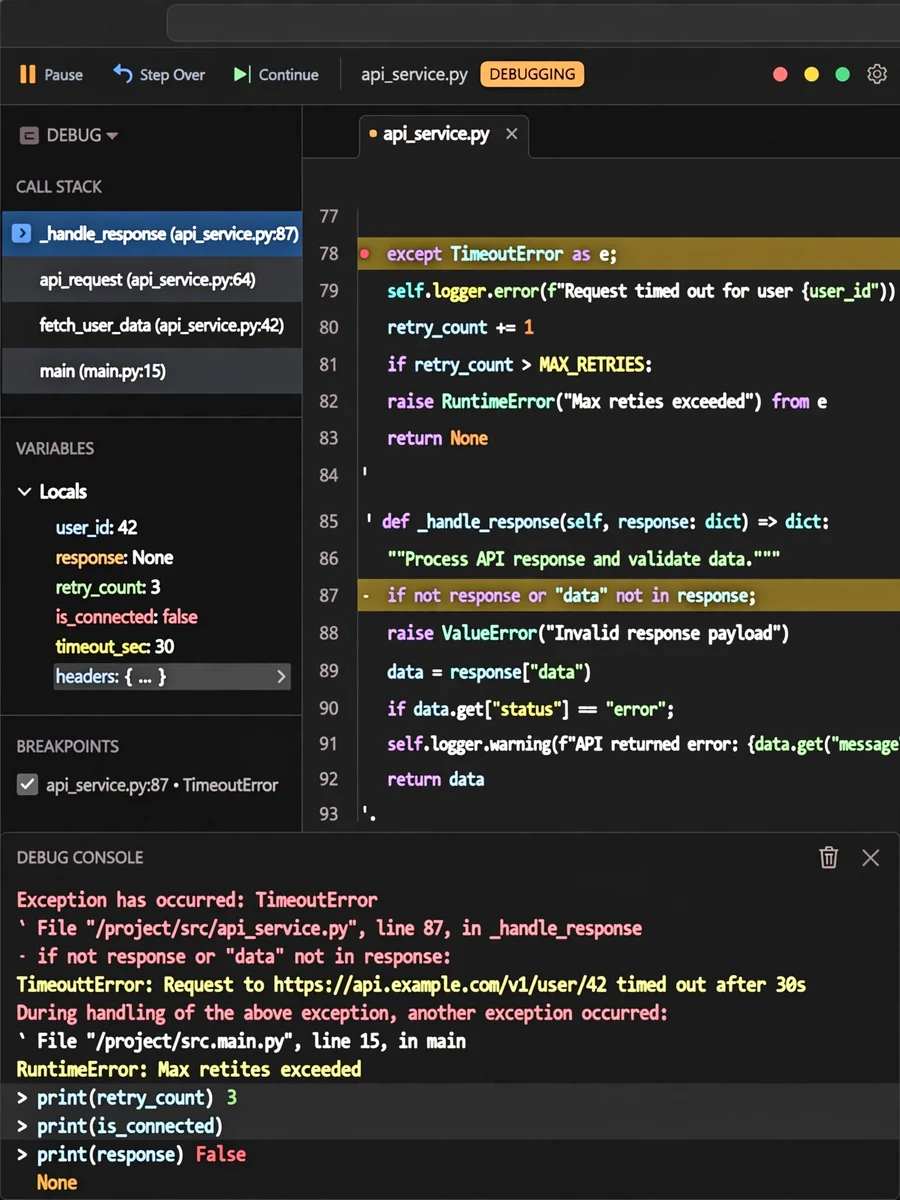
Task: Select the fetch_user_data stack frame
Action: [x=151, y=325]
